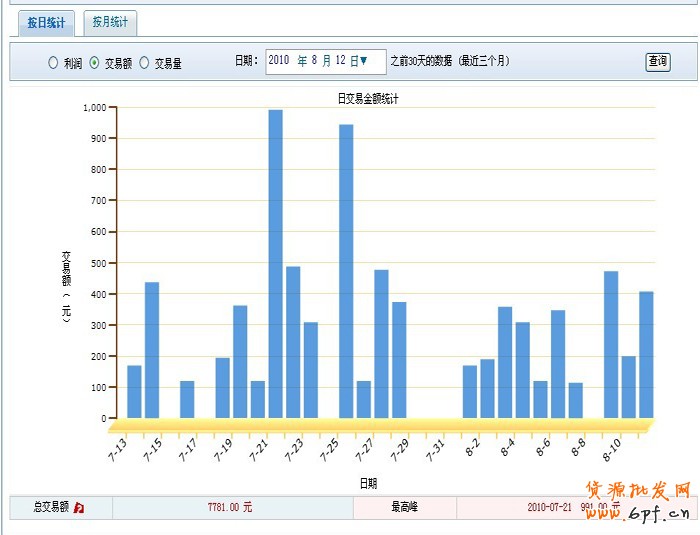Click the tallest bar for 7-21
The height and width of the screenshot is (535, 700).
pyautogui.click(x=275, y=263)
